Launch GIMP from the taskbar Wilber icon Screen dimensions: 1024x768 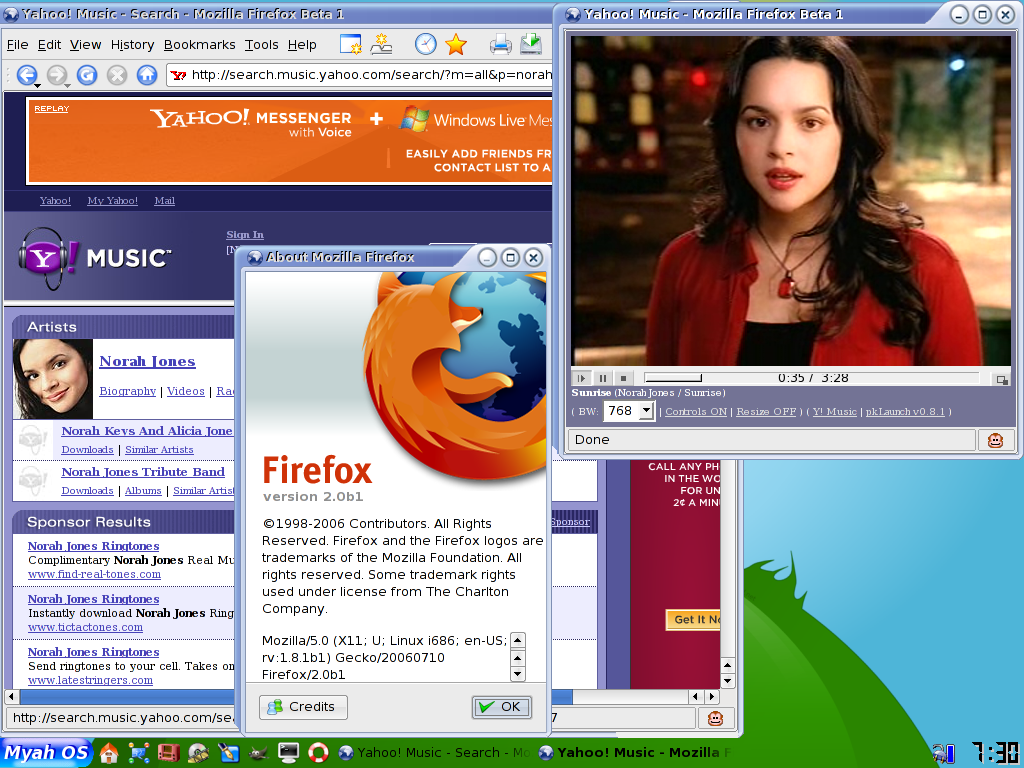click(x=259, y=753)
